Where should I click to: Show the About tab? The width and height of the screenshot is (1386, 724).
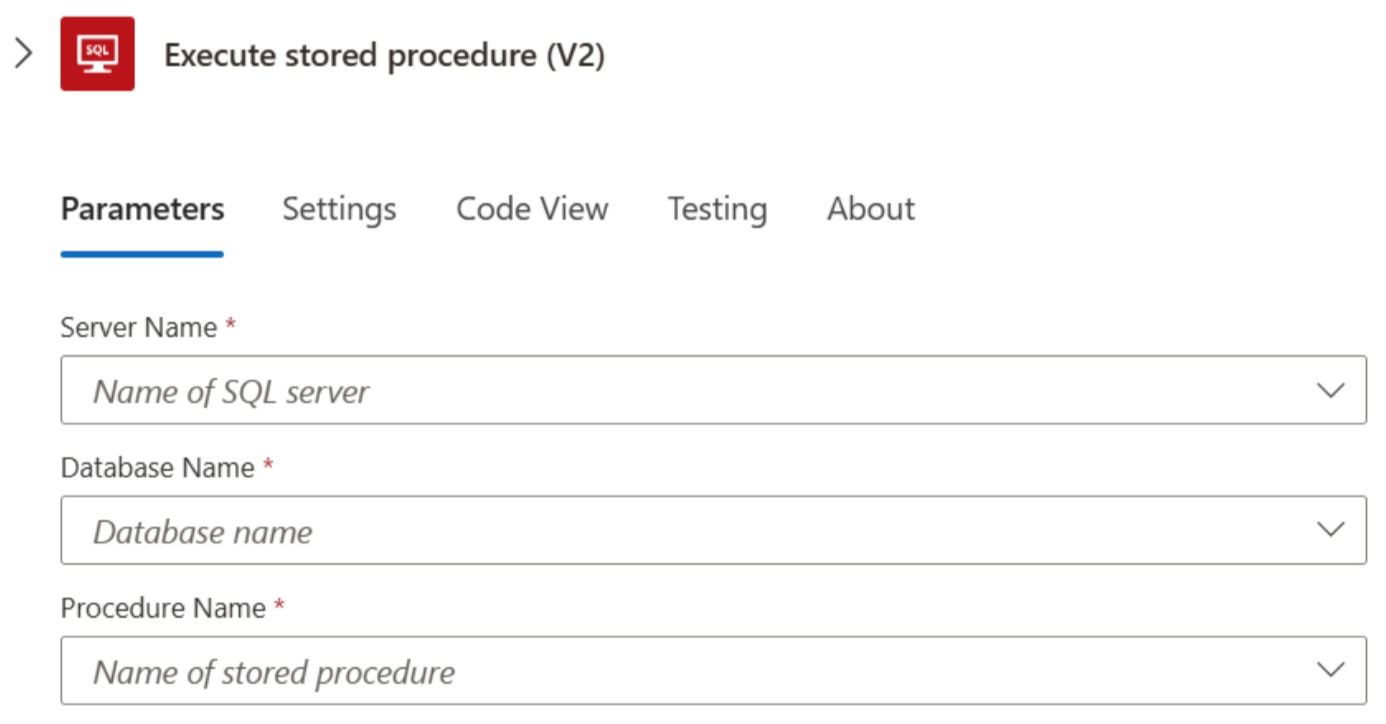click(871, 209)
